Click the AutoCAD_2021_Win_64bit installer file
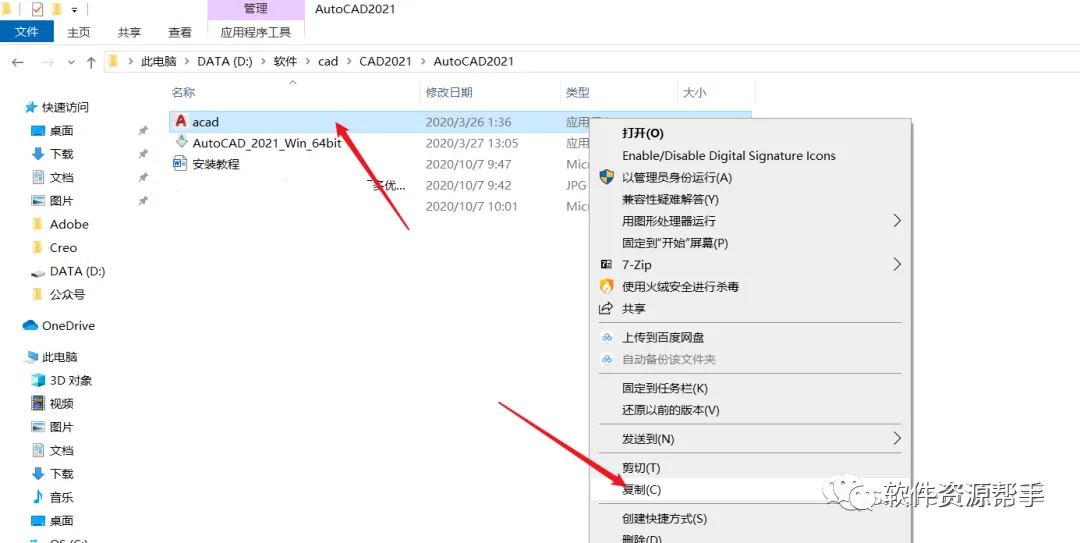The height and width of the screenshot is (543, 1080). [266, 143]
